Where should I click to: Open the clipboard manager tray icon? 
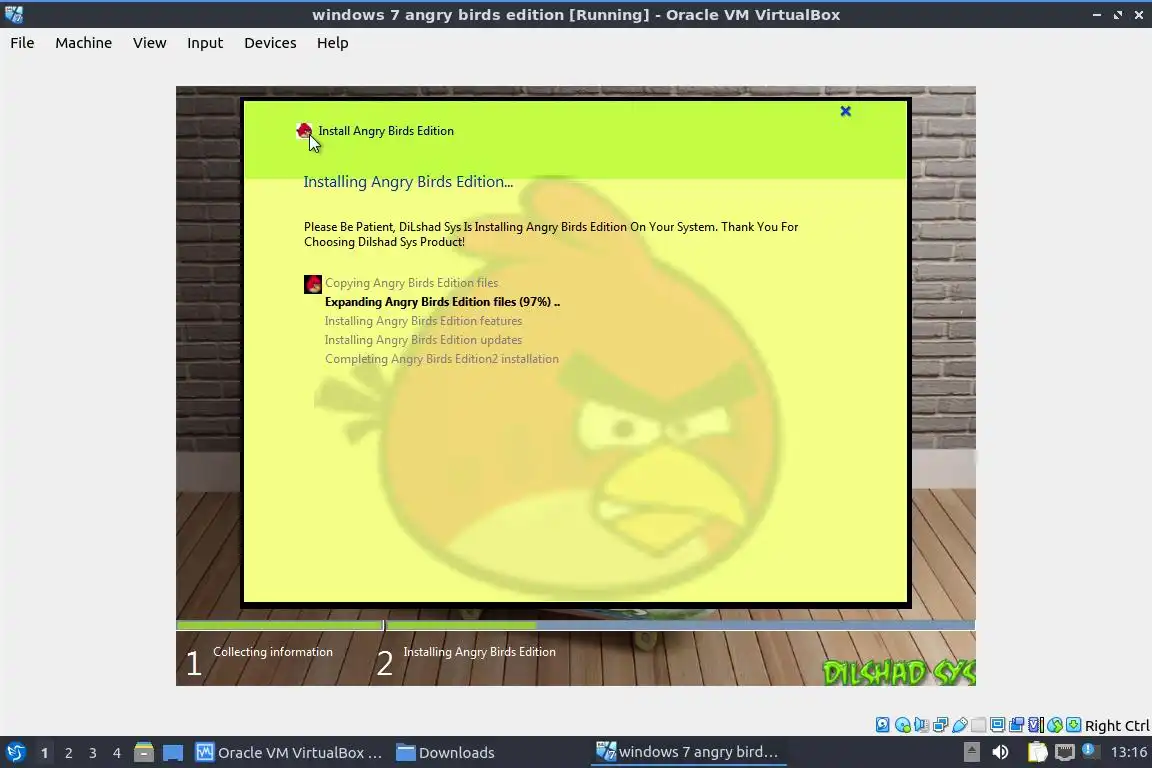pyautogui.click(x=1037, y=752)
